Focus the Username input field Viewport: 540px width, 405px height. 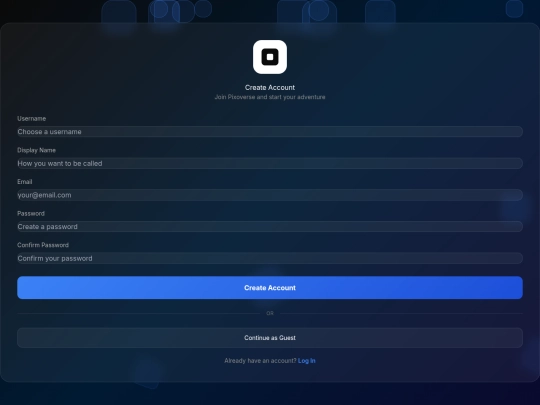(x=270, y=132)
